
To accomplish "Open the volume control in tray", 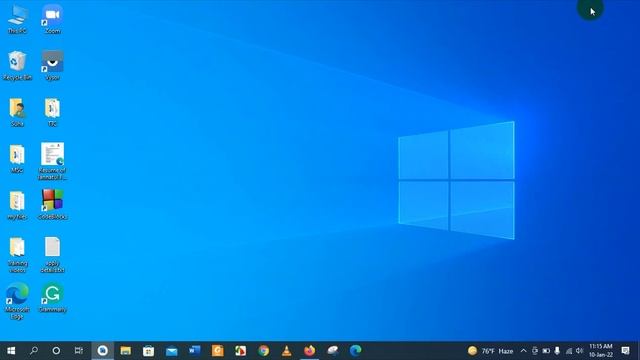I will click(x=579, y=351).
